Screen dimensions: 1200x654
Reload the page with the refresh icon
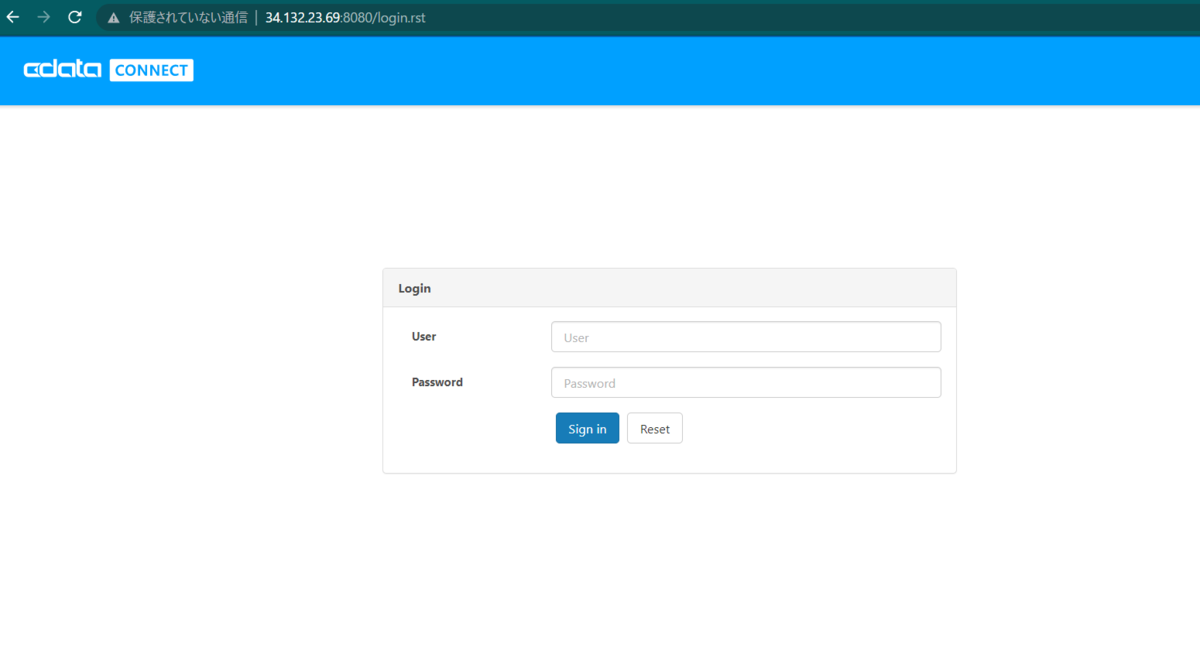75,17
